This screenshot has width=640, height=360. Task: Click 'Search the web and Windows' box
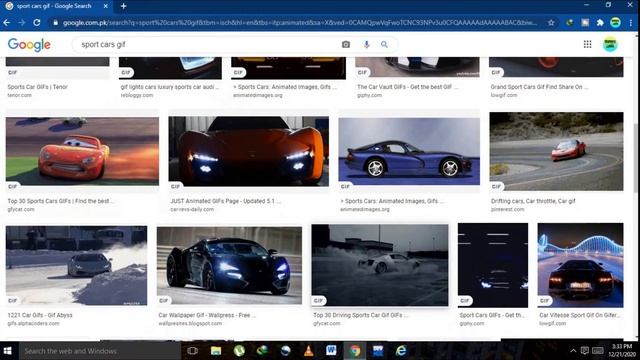coord(100,351)
